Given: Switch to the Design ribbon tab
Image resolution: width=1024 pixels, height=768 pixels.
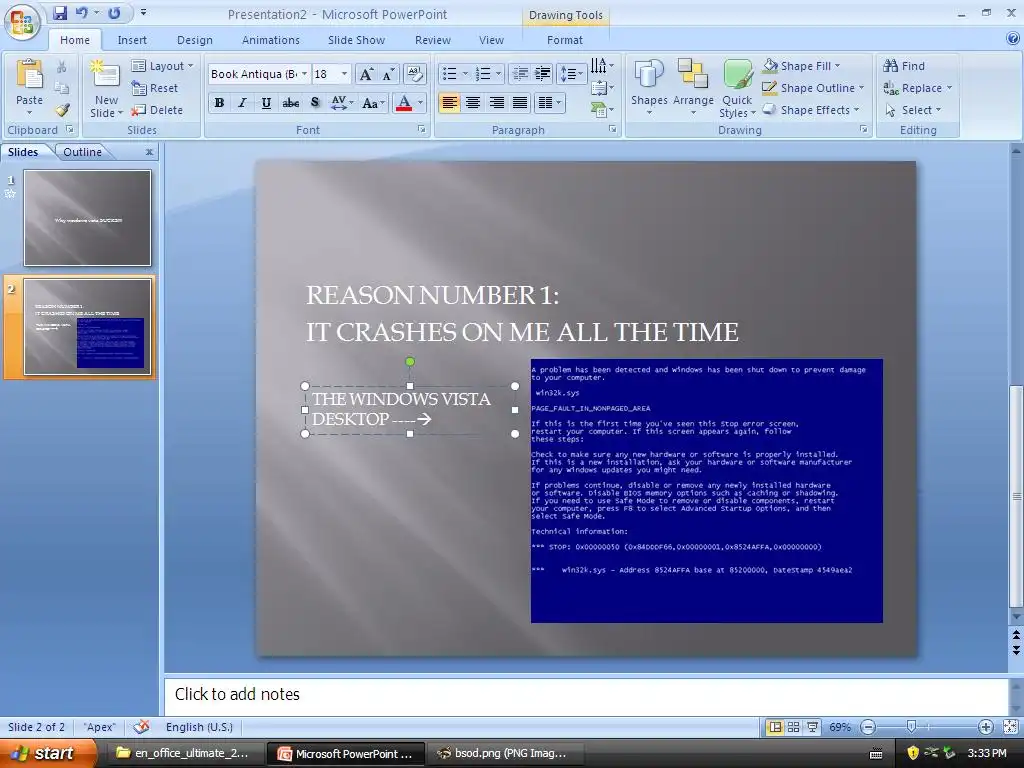Looking at the screenshot, I should point(195,40).
